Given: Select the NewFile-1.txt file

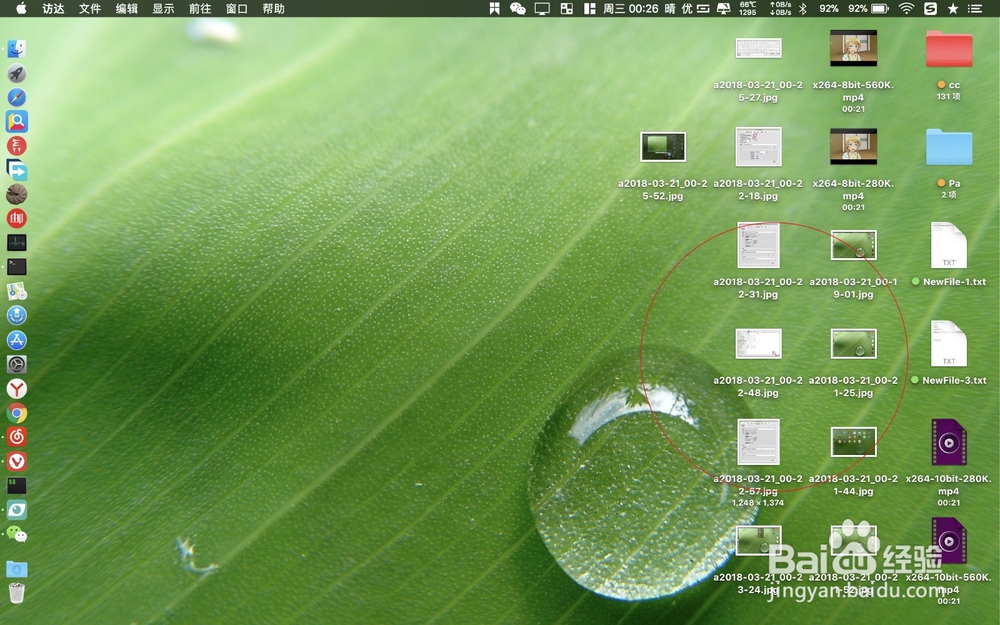Looking at the screenshot, I should click(x=949, y=245).
